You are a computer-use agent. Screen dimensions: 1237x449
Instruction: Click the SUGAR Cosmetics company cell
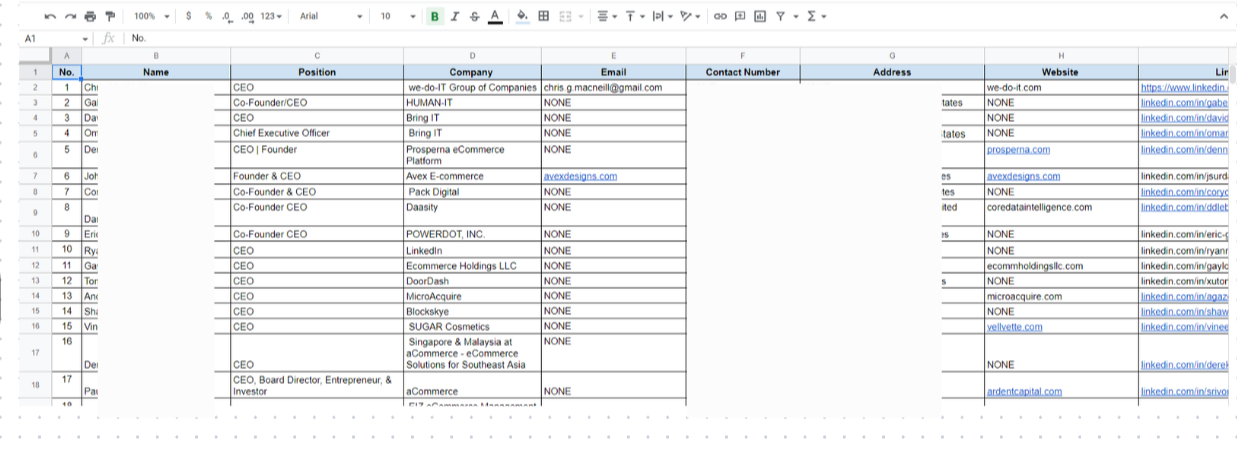pyautogui.click(x=472, y=327)
